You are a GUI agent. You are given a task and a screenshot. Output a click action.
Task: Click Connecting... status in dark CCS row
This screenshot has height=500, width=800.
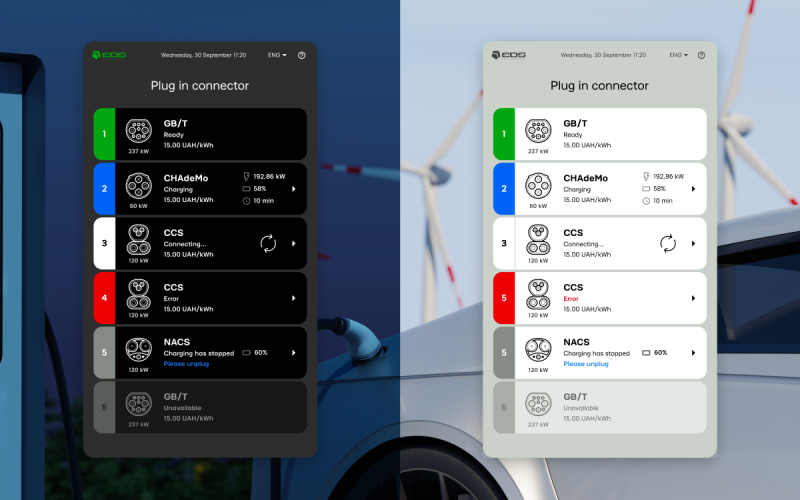tap(185, 244)
